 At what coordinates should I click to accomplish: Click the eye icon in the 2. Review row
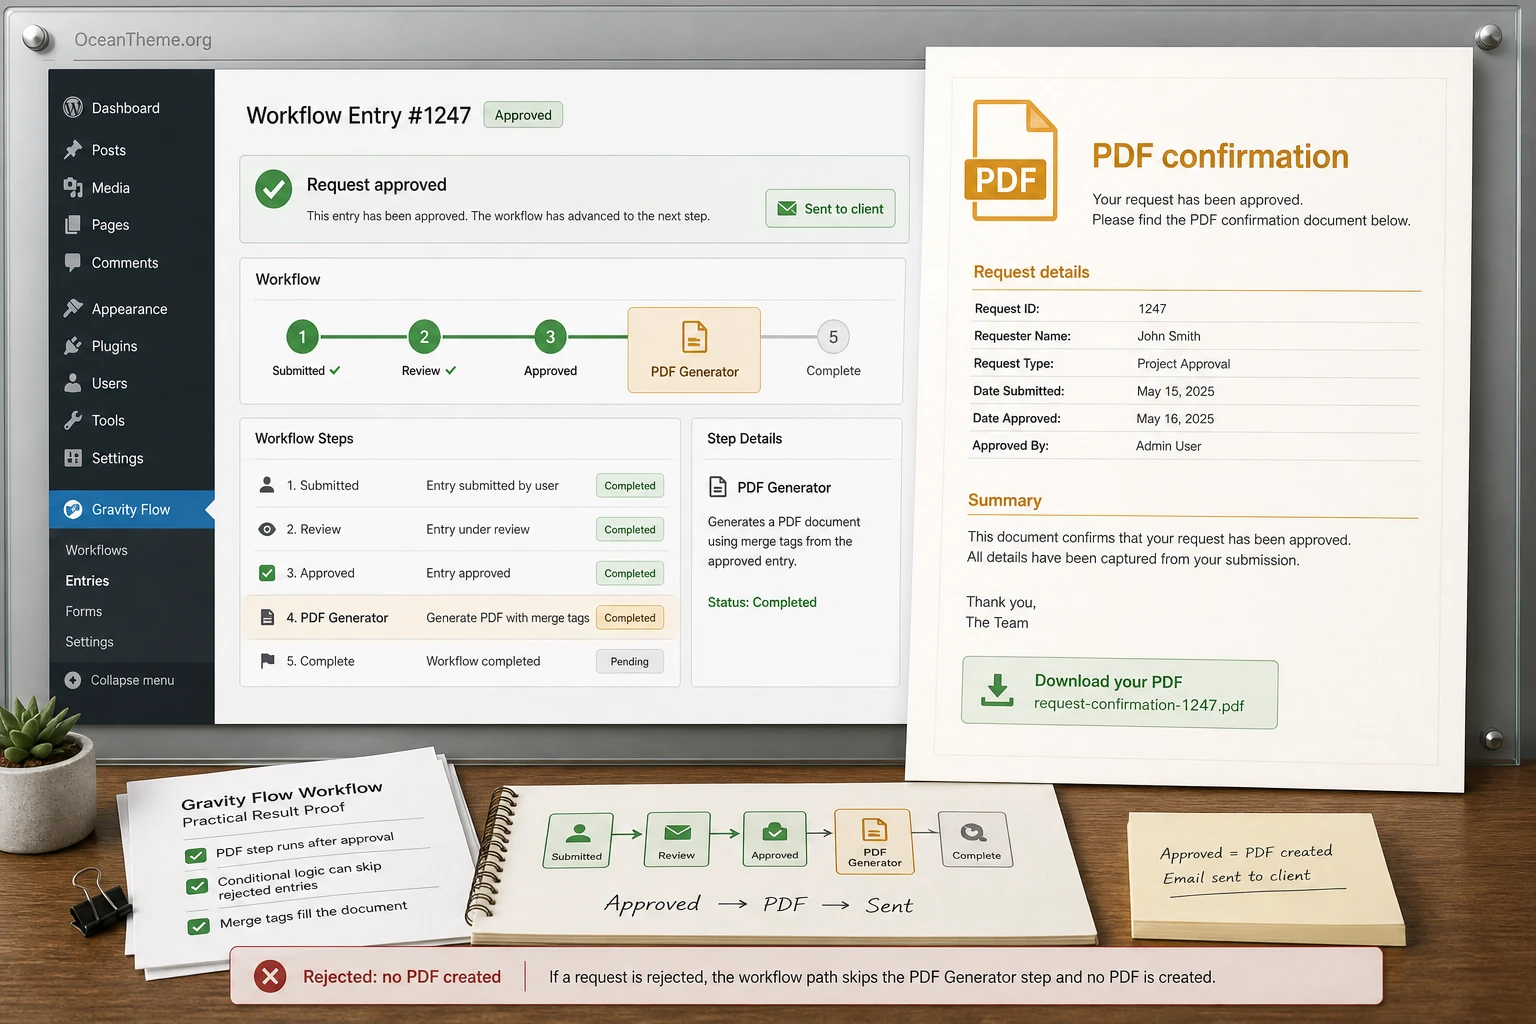click(267, 529)
